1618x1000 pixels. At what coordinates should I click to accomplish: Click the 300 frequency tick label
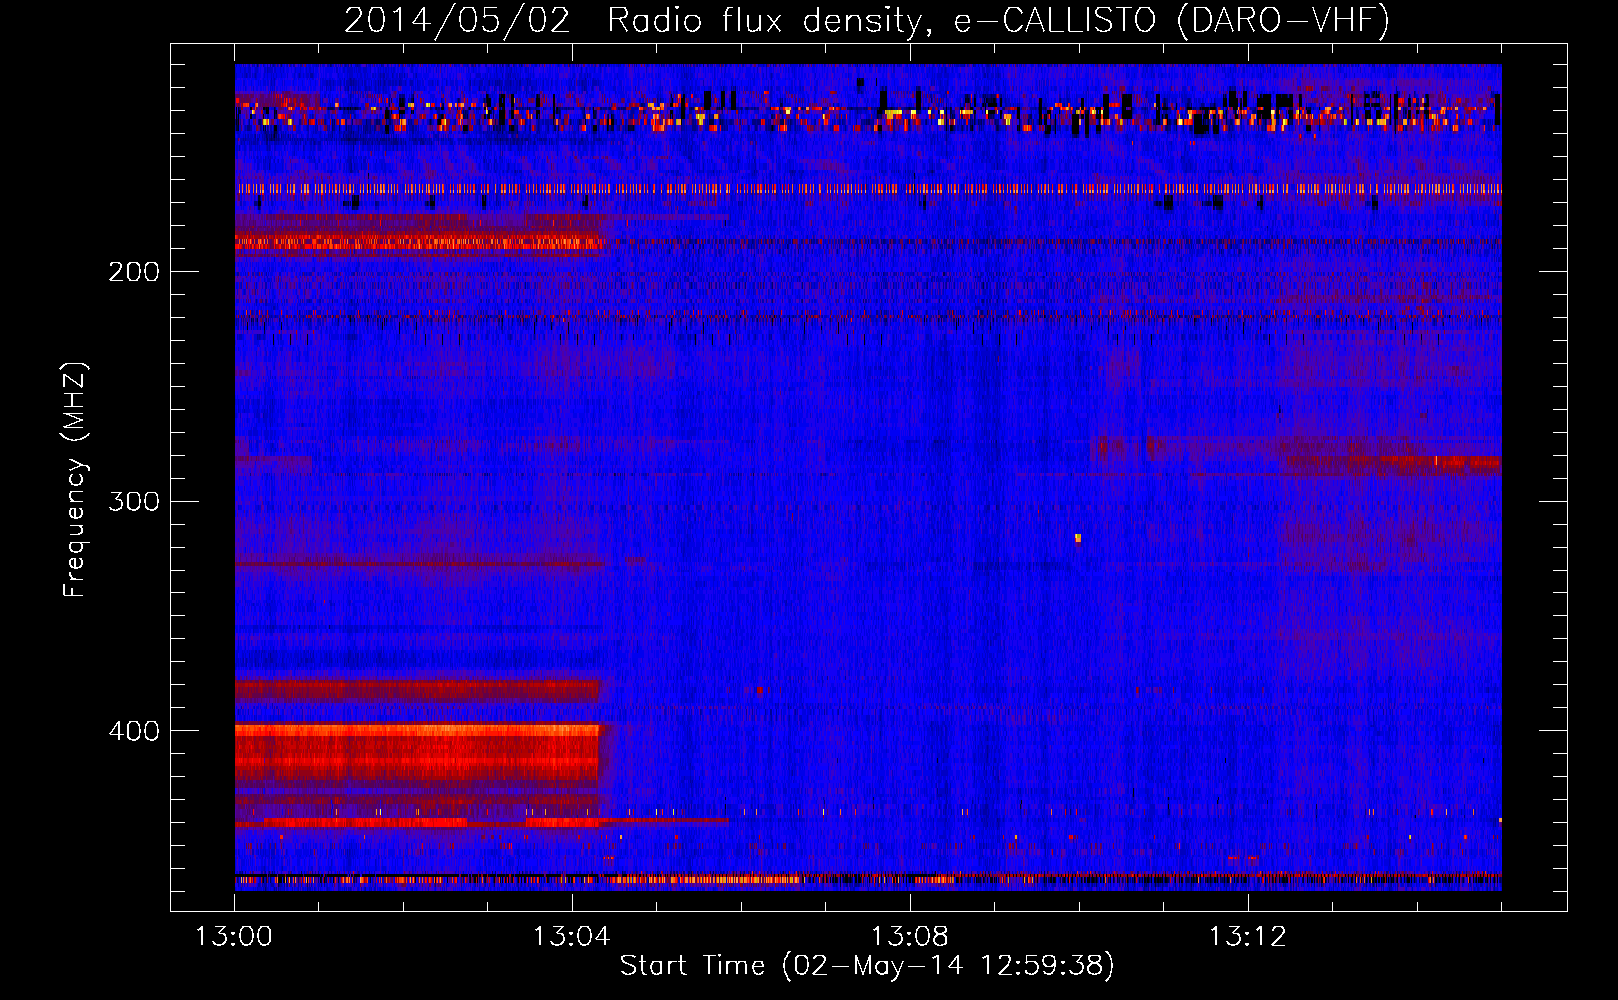(134, 501)
